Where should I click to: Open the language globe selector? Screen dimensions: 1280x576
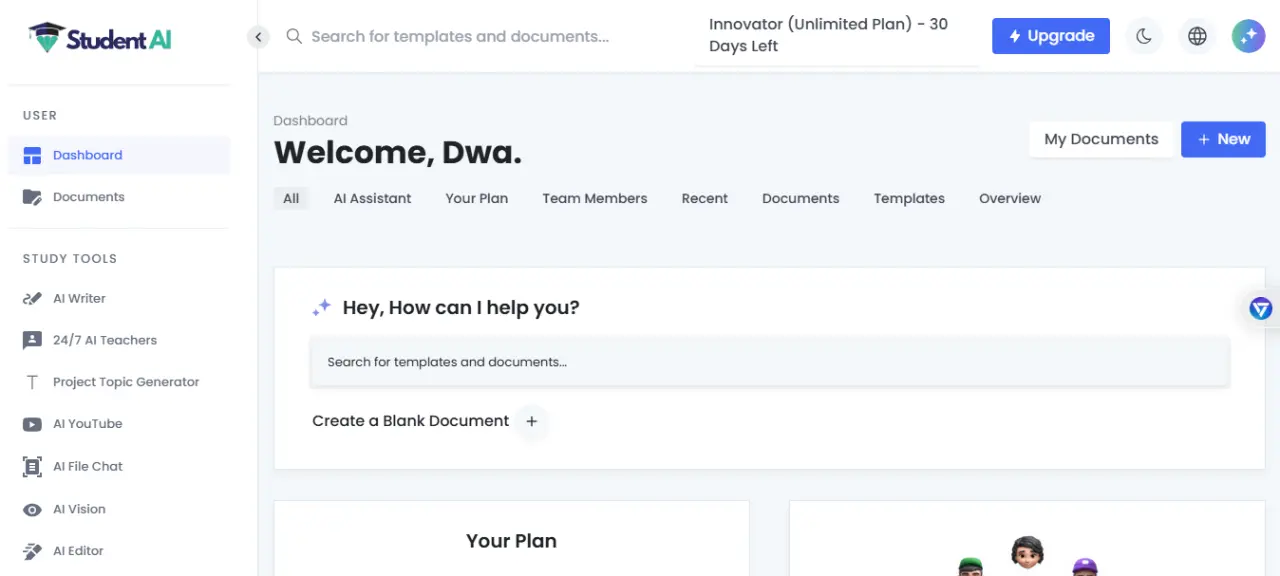click(x=1197, y=36)
